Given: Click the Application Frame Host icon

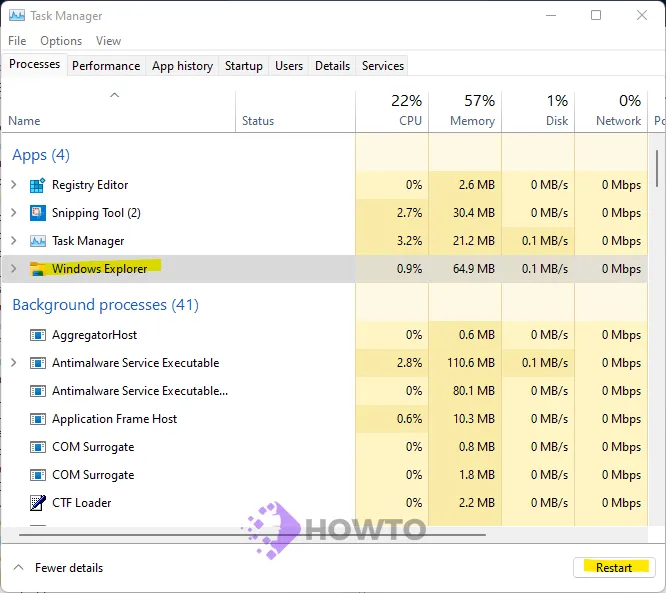Looking at the screenshot, I should [x=37, y=419].
